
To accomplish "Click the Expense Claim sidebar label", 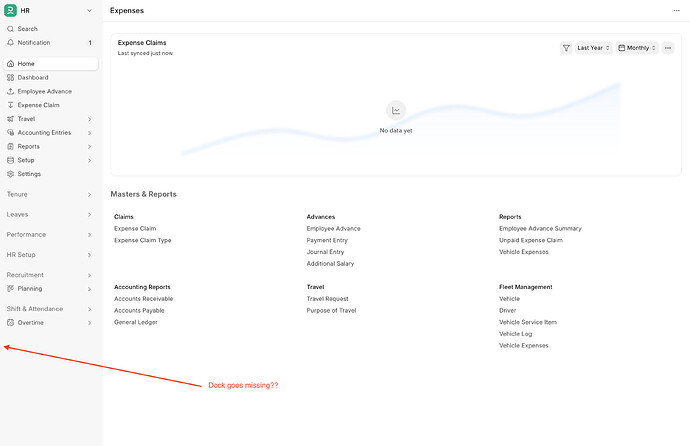I will pyautogui.click(x=38, y=105).
